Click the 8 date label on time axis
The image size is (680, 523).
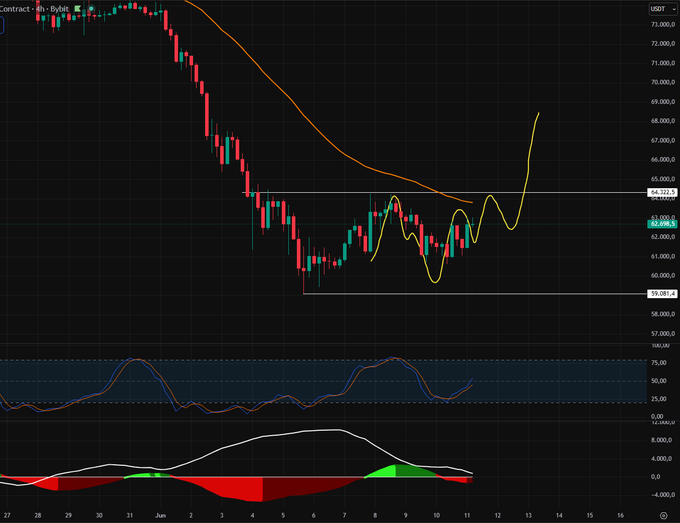point(375,515)
